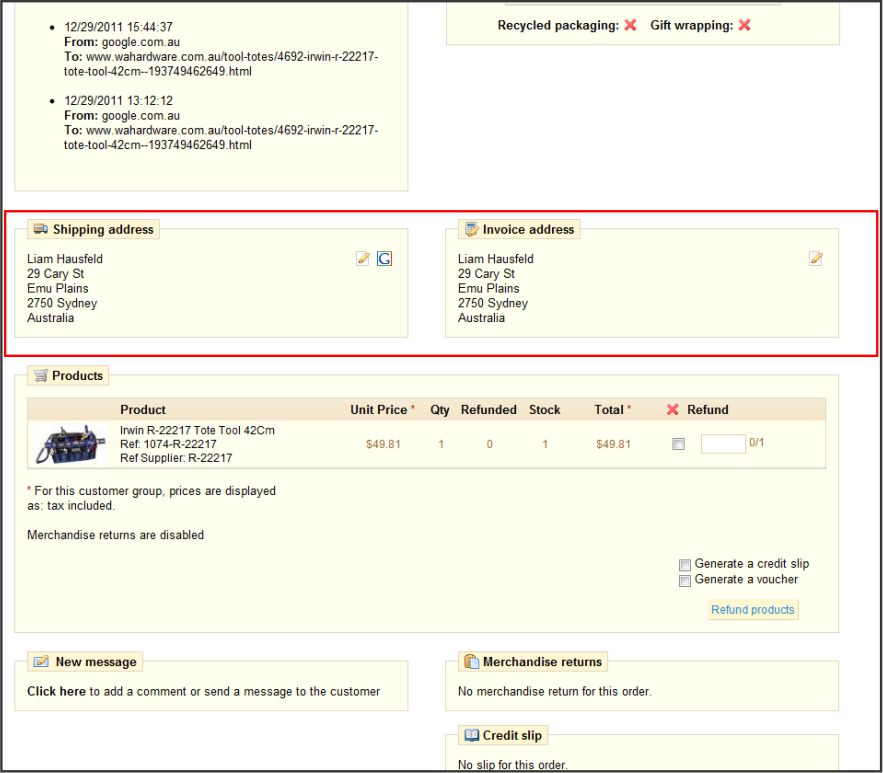
Task: Edit the invoice address pencil icon
Action: click(816, 258)
